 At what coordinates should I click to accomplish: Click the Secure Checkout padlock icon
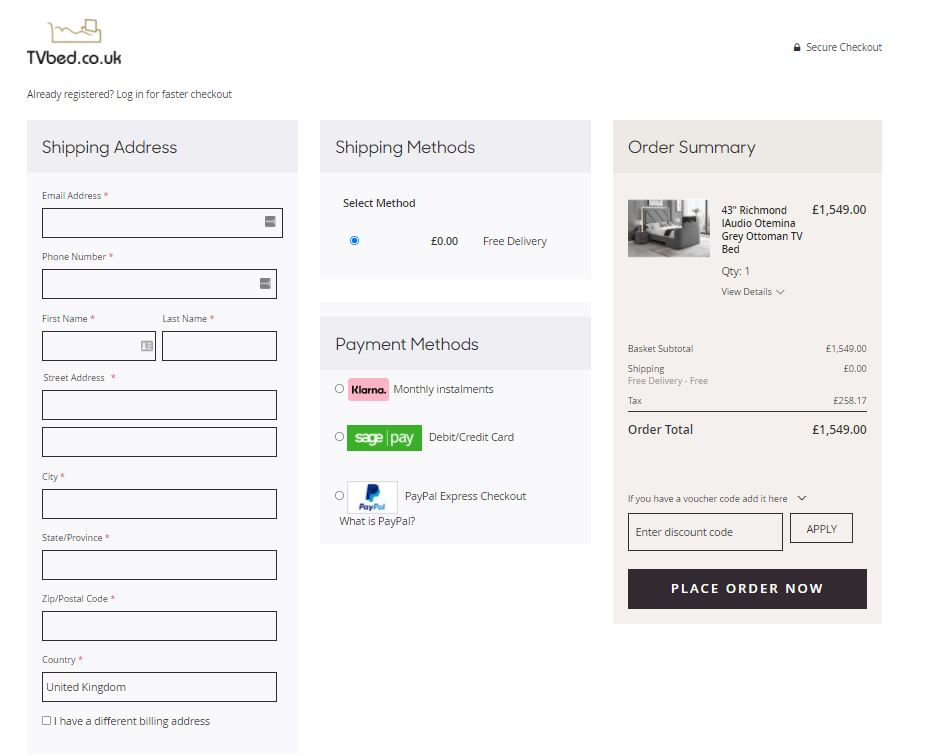pyautogui.click(x=797, y=48)
